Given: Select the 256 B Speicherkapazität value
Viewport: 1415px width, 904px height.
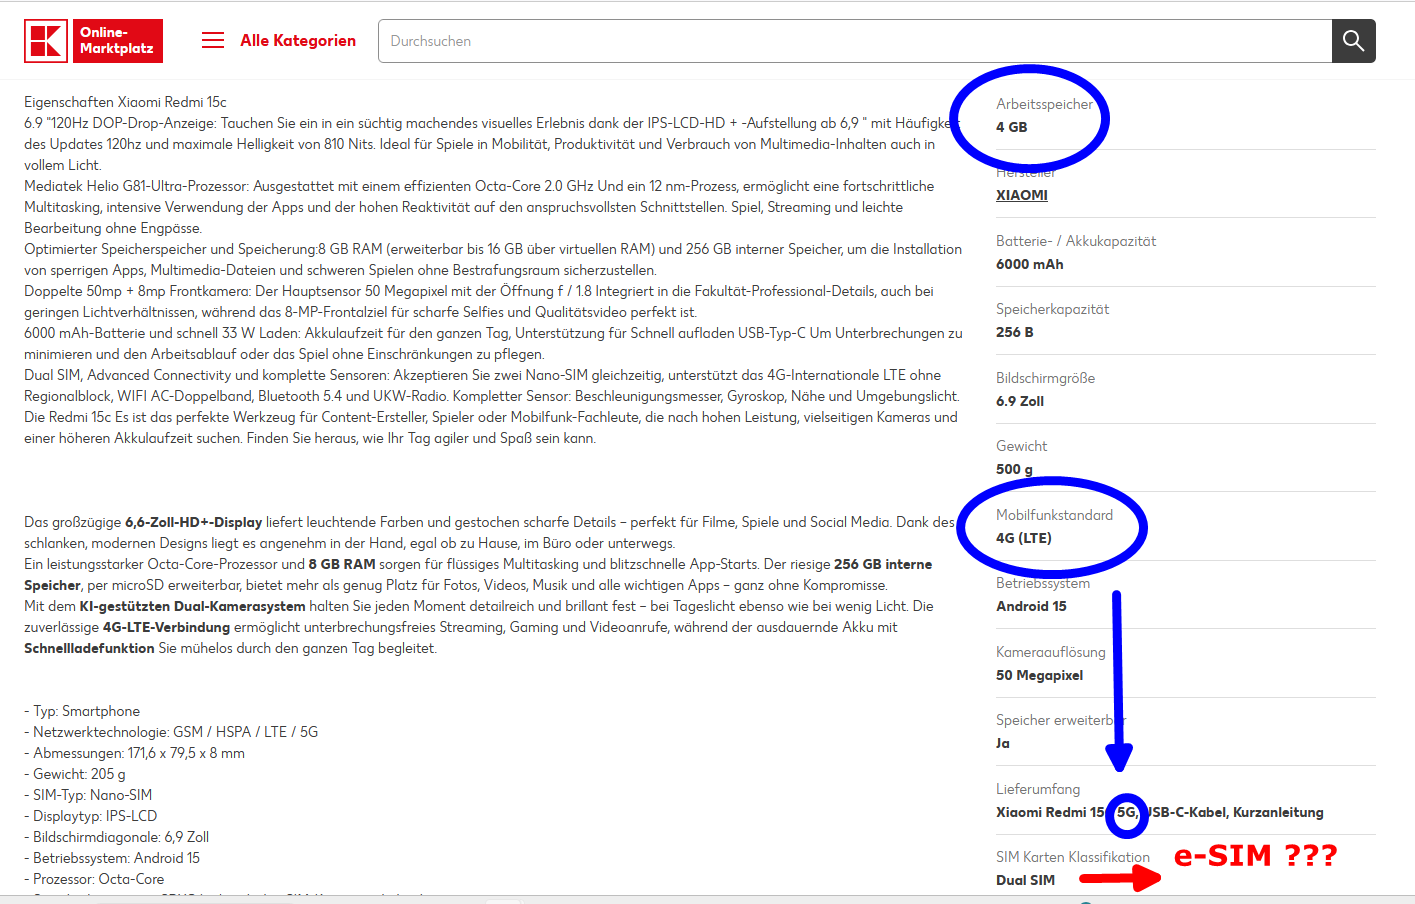Looking at the screenshot, I should click(1015, 332).
